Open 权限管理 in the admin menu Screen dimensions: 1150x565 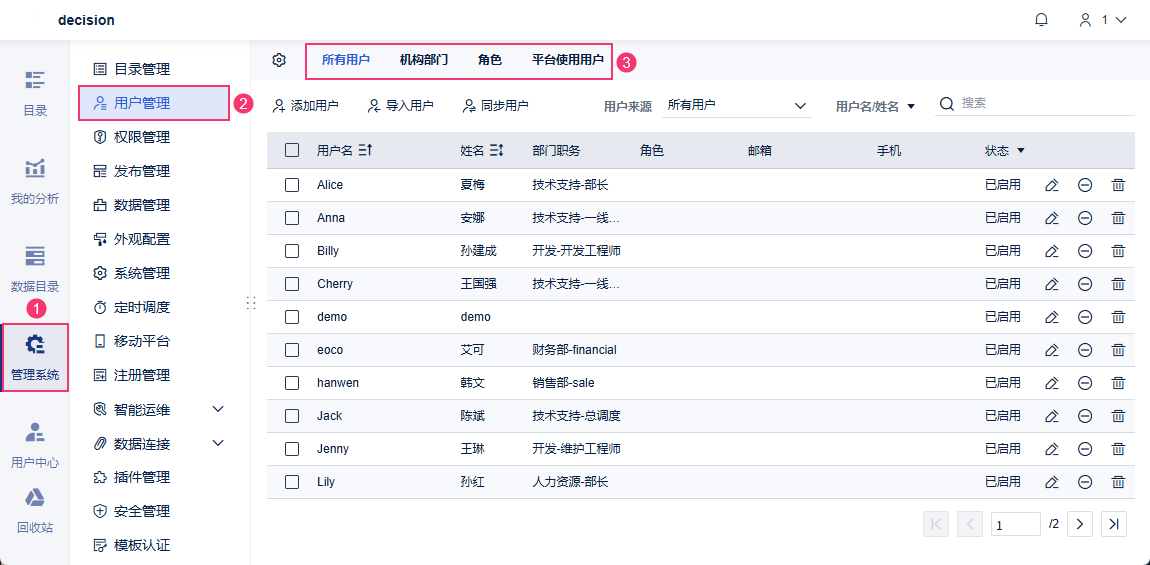point(142,137)
